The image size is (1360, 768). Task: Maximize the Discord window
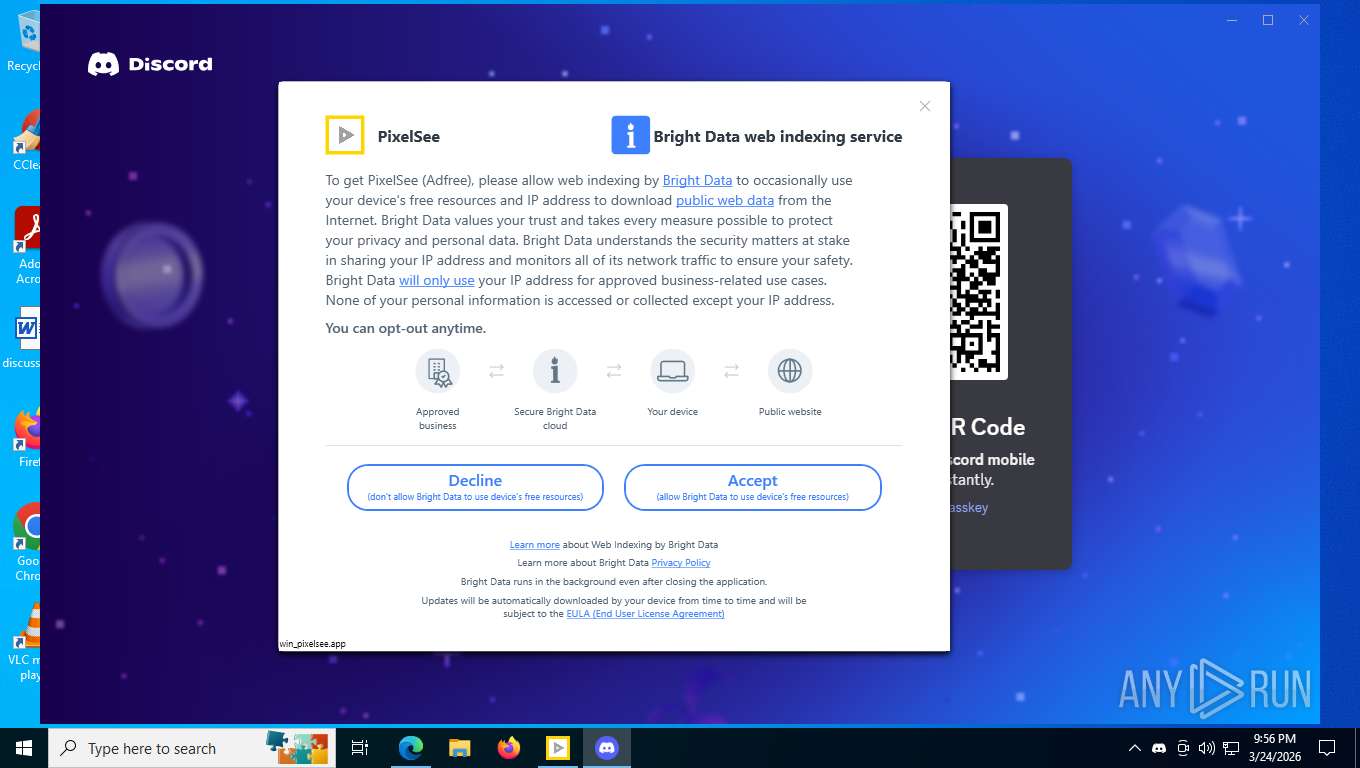tap(1268, 20)
